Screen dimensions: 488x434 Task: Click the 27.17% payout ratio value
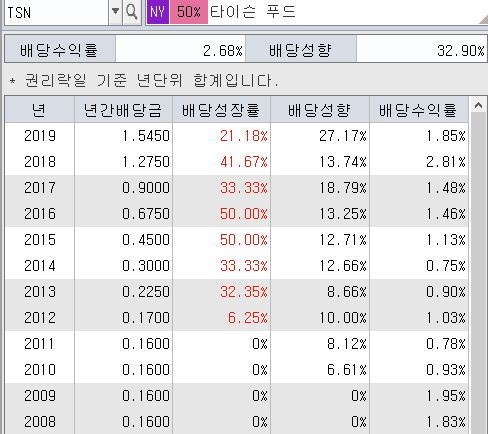pyautogui.click(x=342, y=136)
